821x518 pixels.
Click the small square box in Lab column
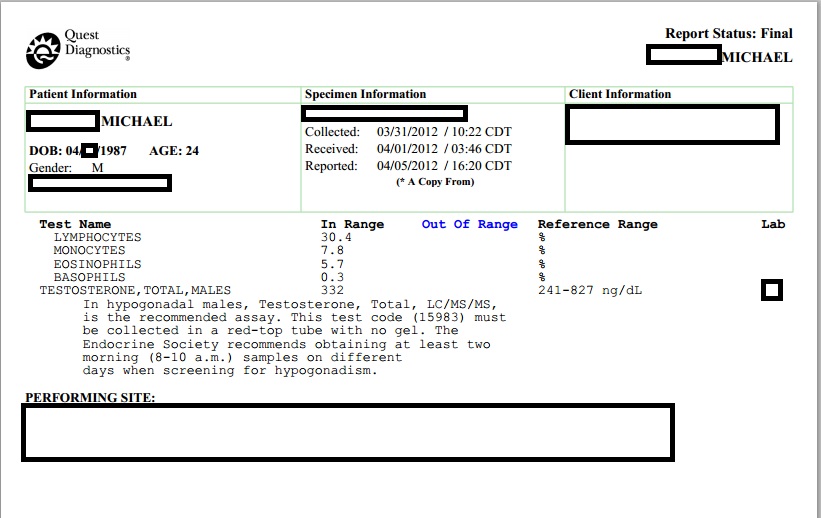coord(771,290)
